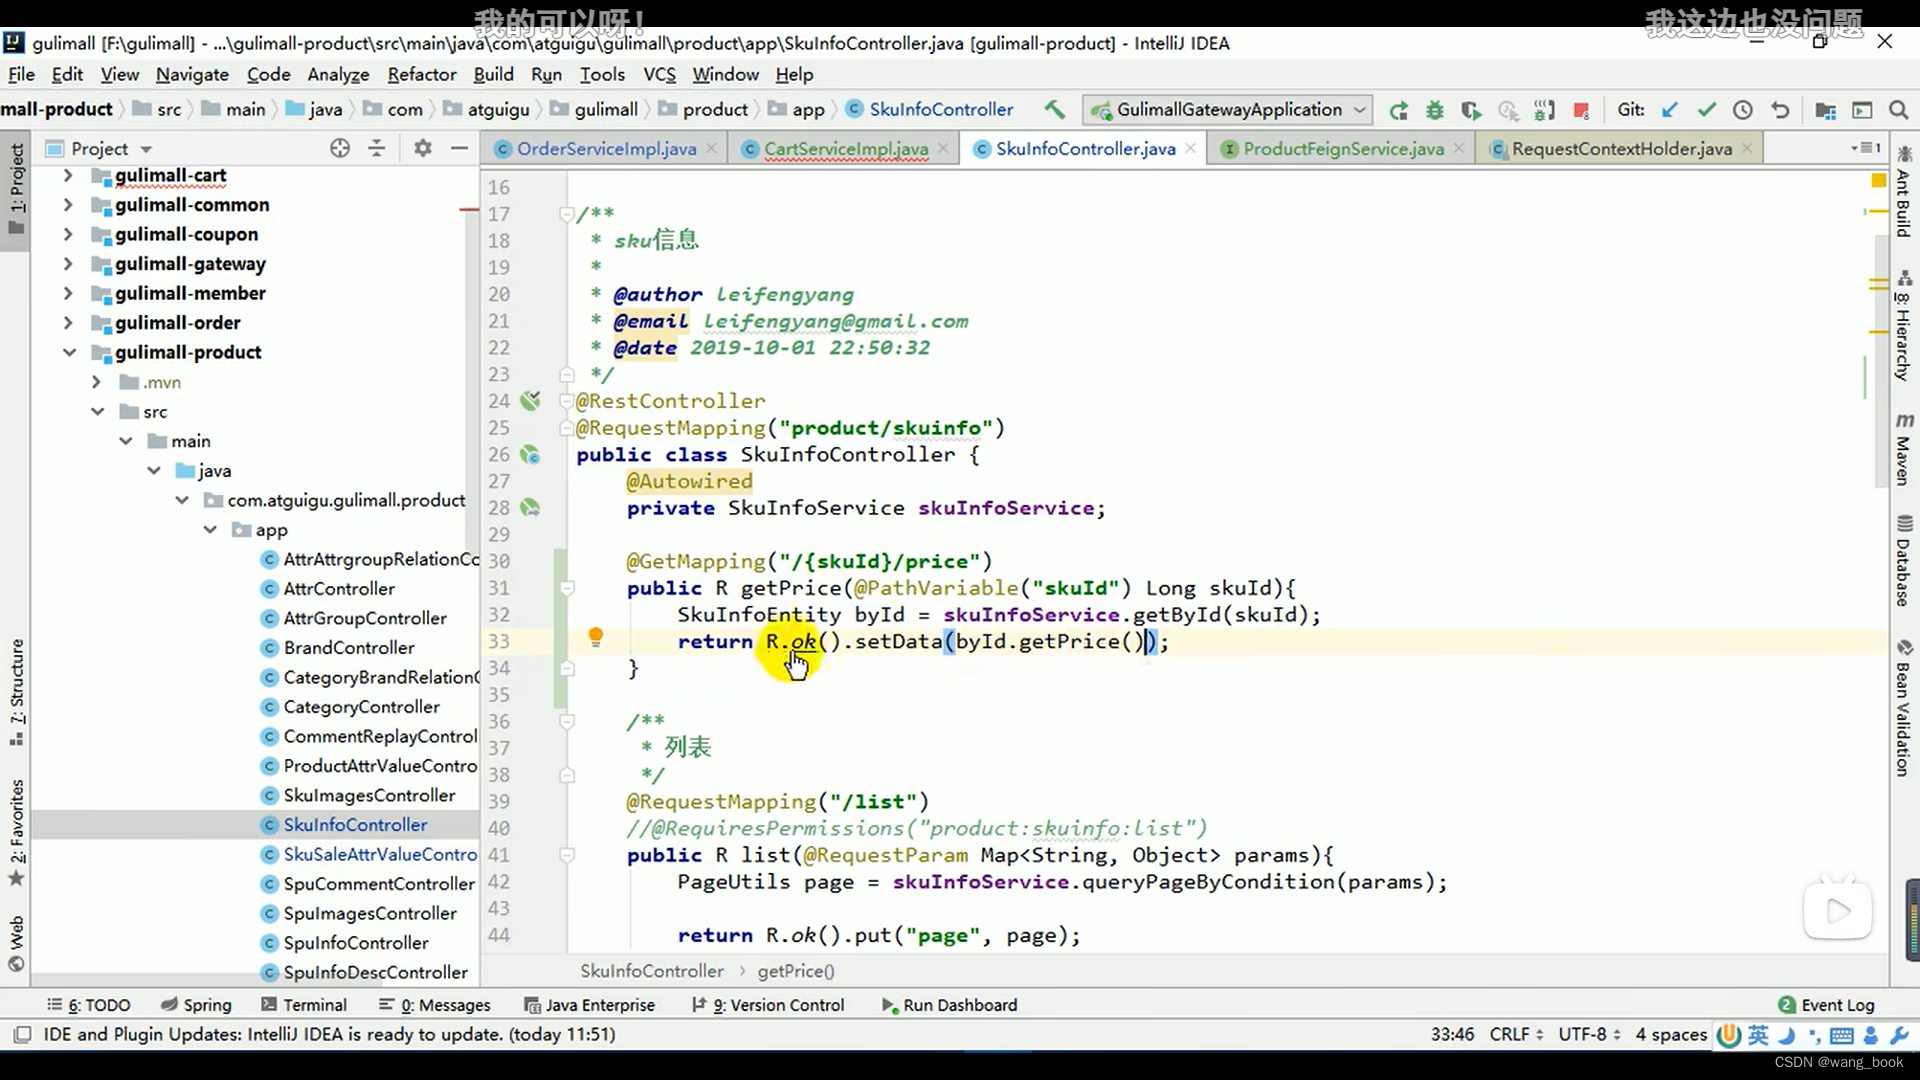
Task: Open the Event Log
Action: [x=1826, y=1005]
